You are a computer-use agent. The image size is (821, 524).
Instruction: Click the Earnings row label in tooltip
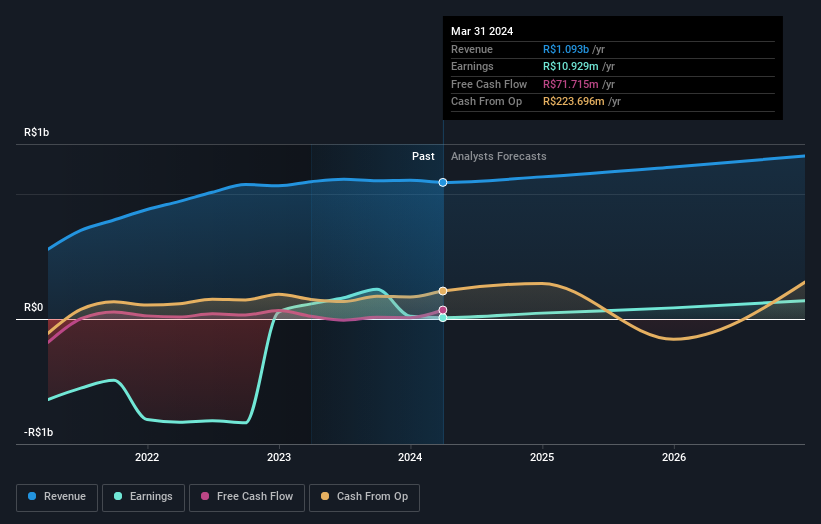point(472,66)
